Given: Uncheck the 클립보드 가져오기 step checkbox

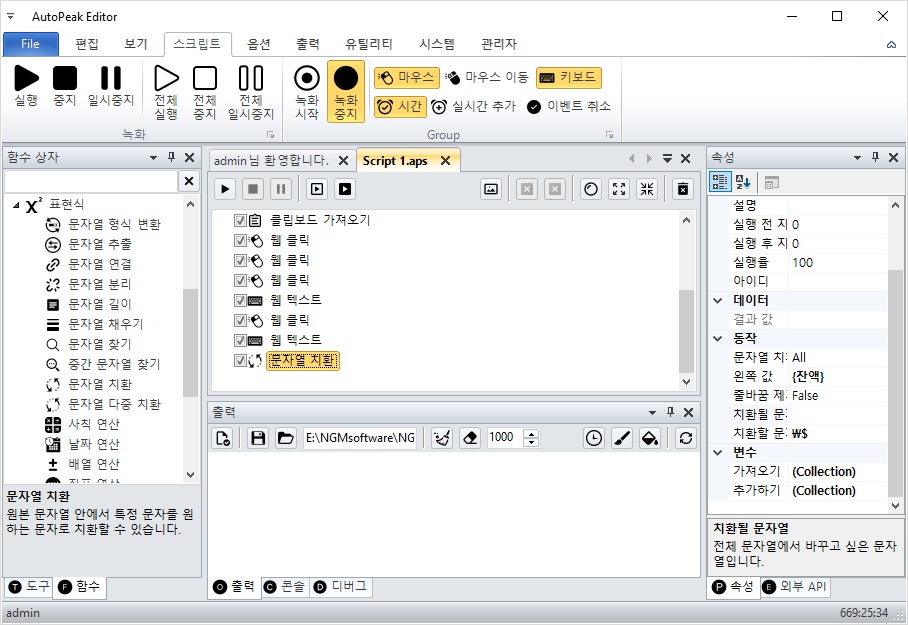Looking at the screenshot, I should (x=240, y=220).
